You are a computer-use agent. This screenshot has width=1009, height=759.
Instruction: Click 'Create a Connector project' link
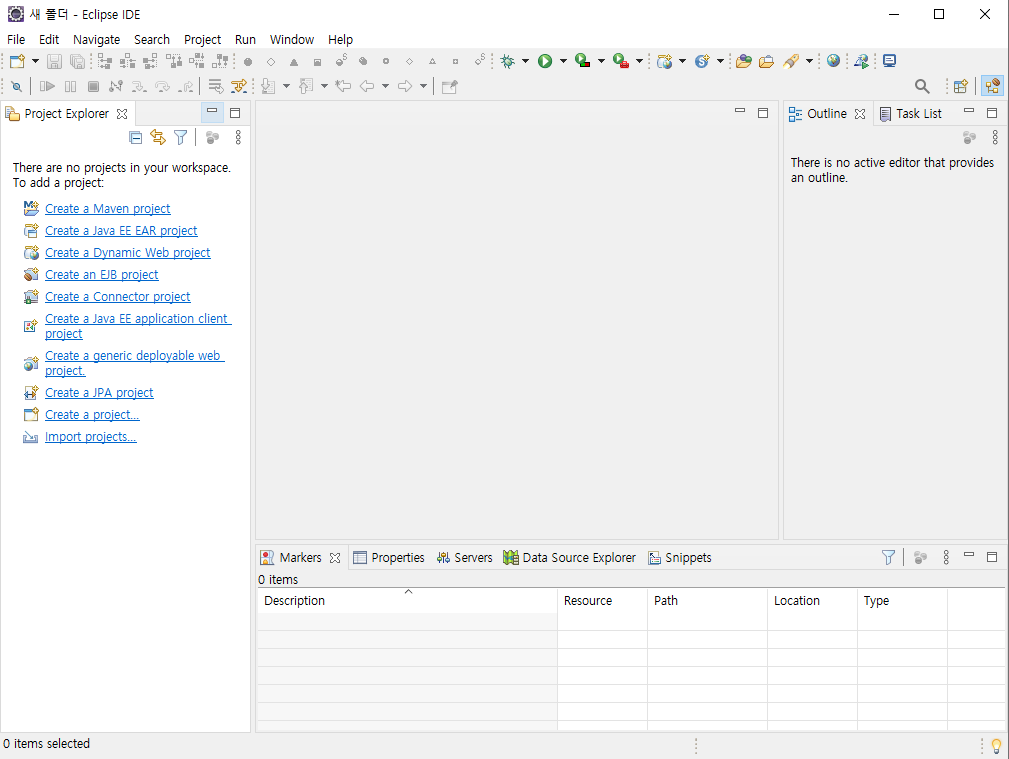118,296
